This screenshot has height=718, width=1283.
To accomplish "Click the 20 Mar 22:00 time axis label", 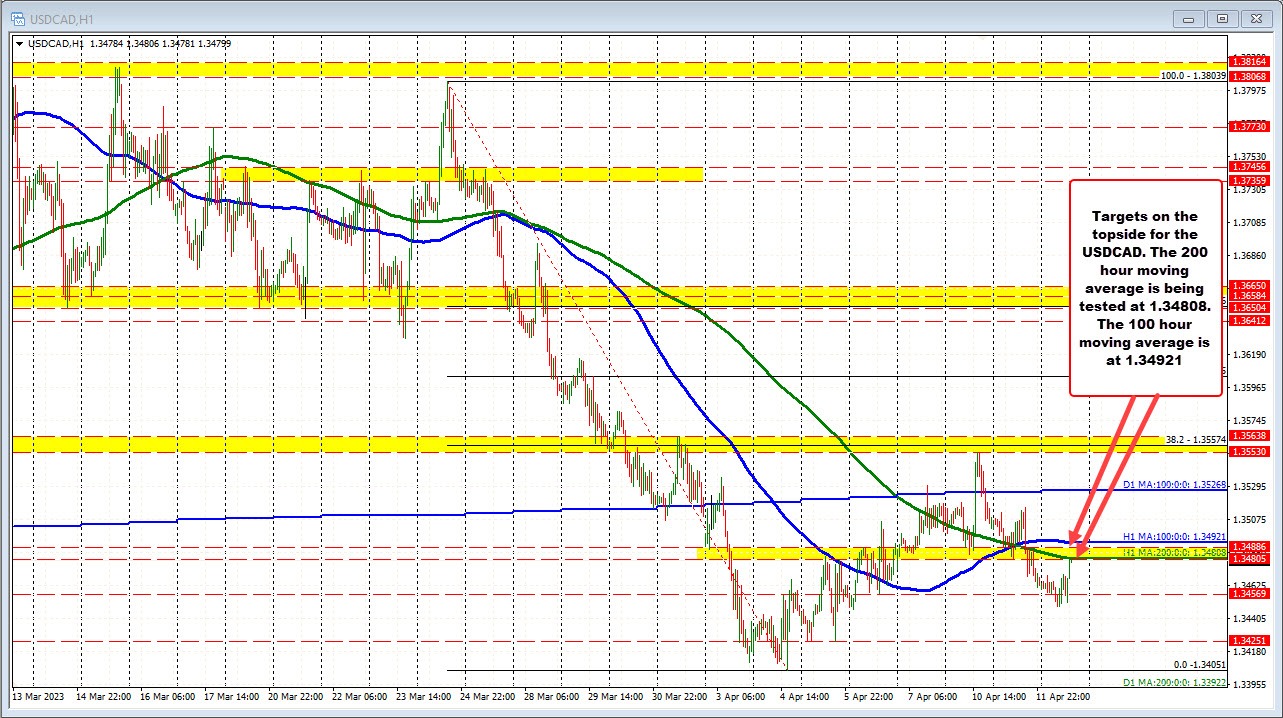I will tap(297, 695).
